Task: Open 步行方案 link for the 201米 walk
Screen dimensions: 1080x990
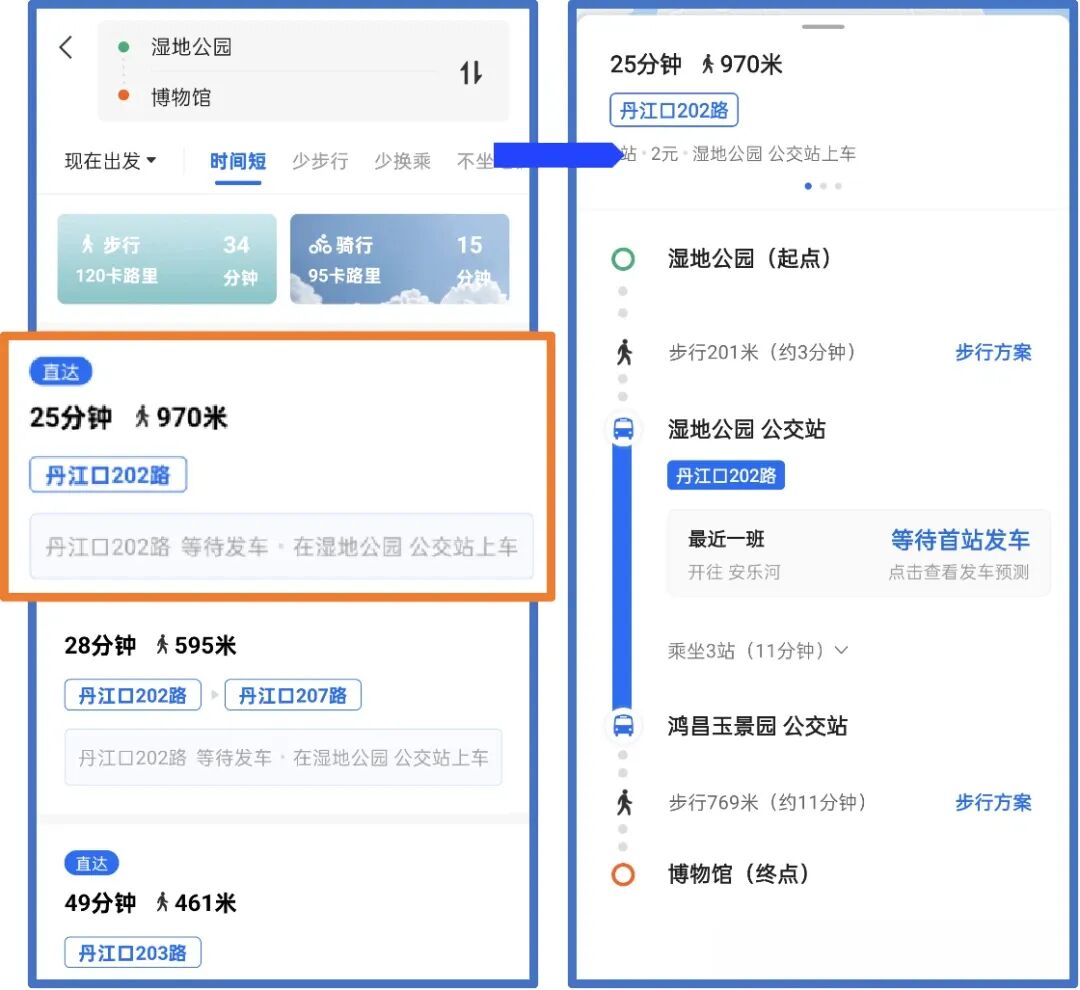Action: [x=992, y=352]
